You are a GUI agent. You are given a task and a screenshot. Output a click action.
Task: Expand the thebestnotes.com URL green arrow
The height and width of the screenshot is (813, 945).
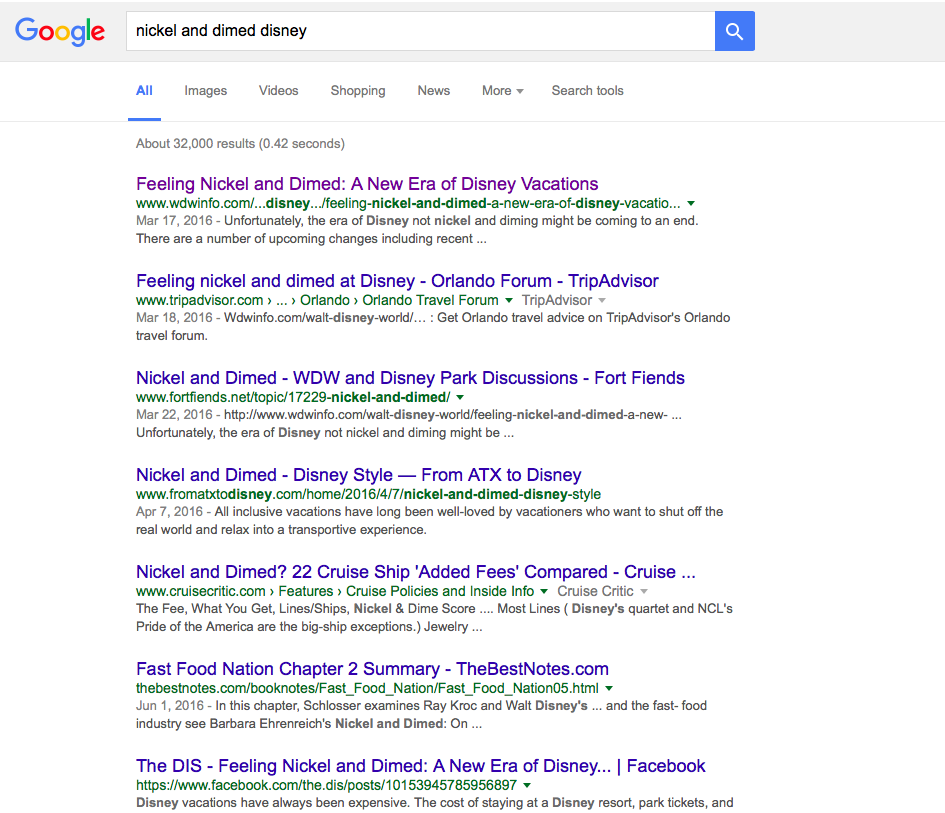click(x=609, y=689)
